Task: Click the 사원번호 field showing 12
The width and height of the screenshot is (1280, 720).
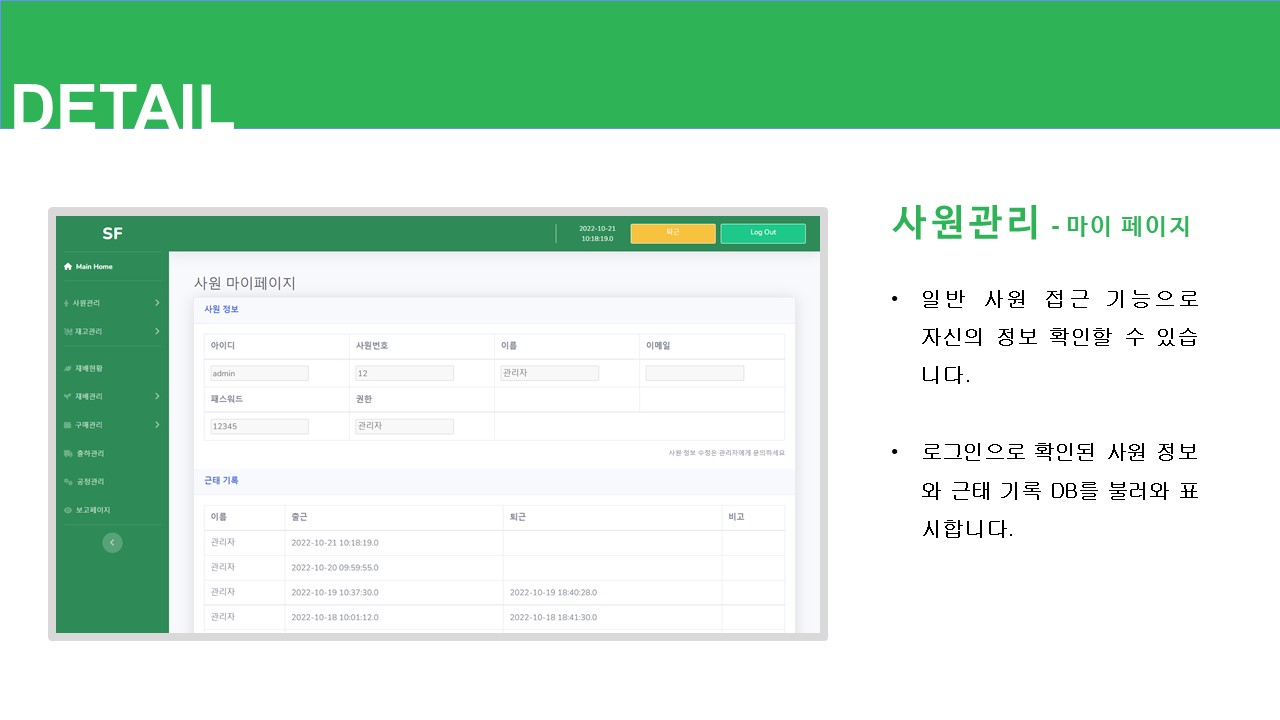Action: (404, 373)
